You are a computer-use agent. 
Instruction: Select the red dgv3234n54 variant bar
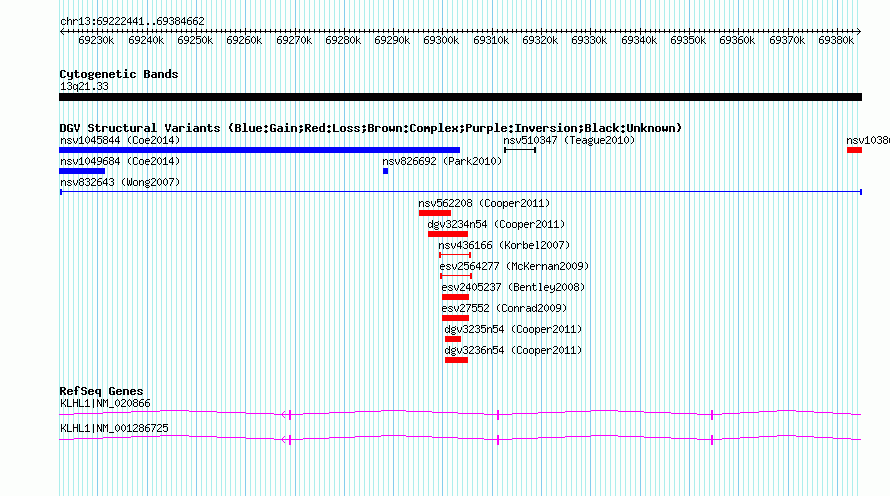coord(448,234)
